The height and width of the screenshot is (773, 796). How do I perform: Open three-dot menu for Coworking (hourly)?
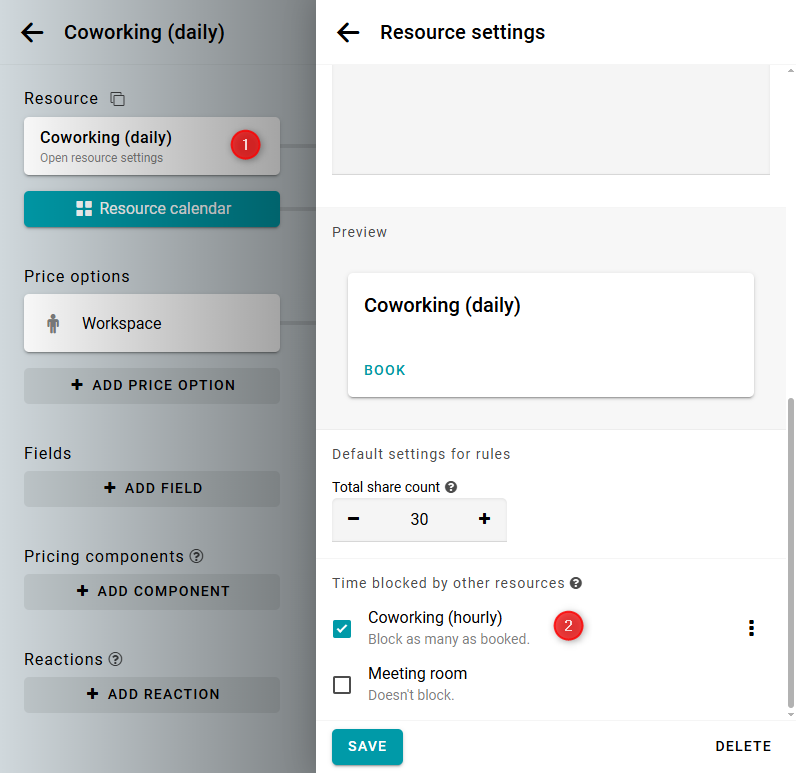click(x=751, y=628)
